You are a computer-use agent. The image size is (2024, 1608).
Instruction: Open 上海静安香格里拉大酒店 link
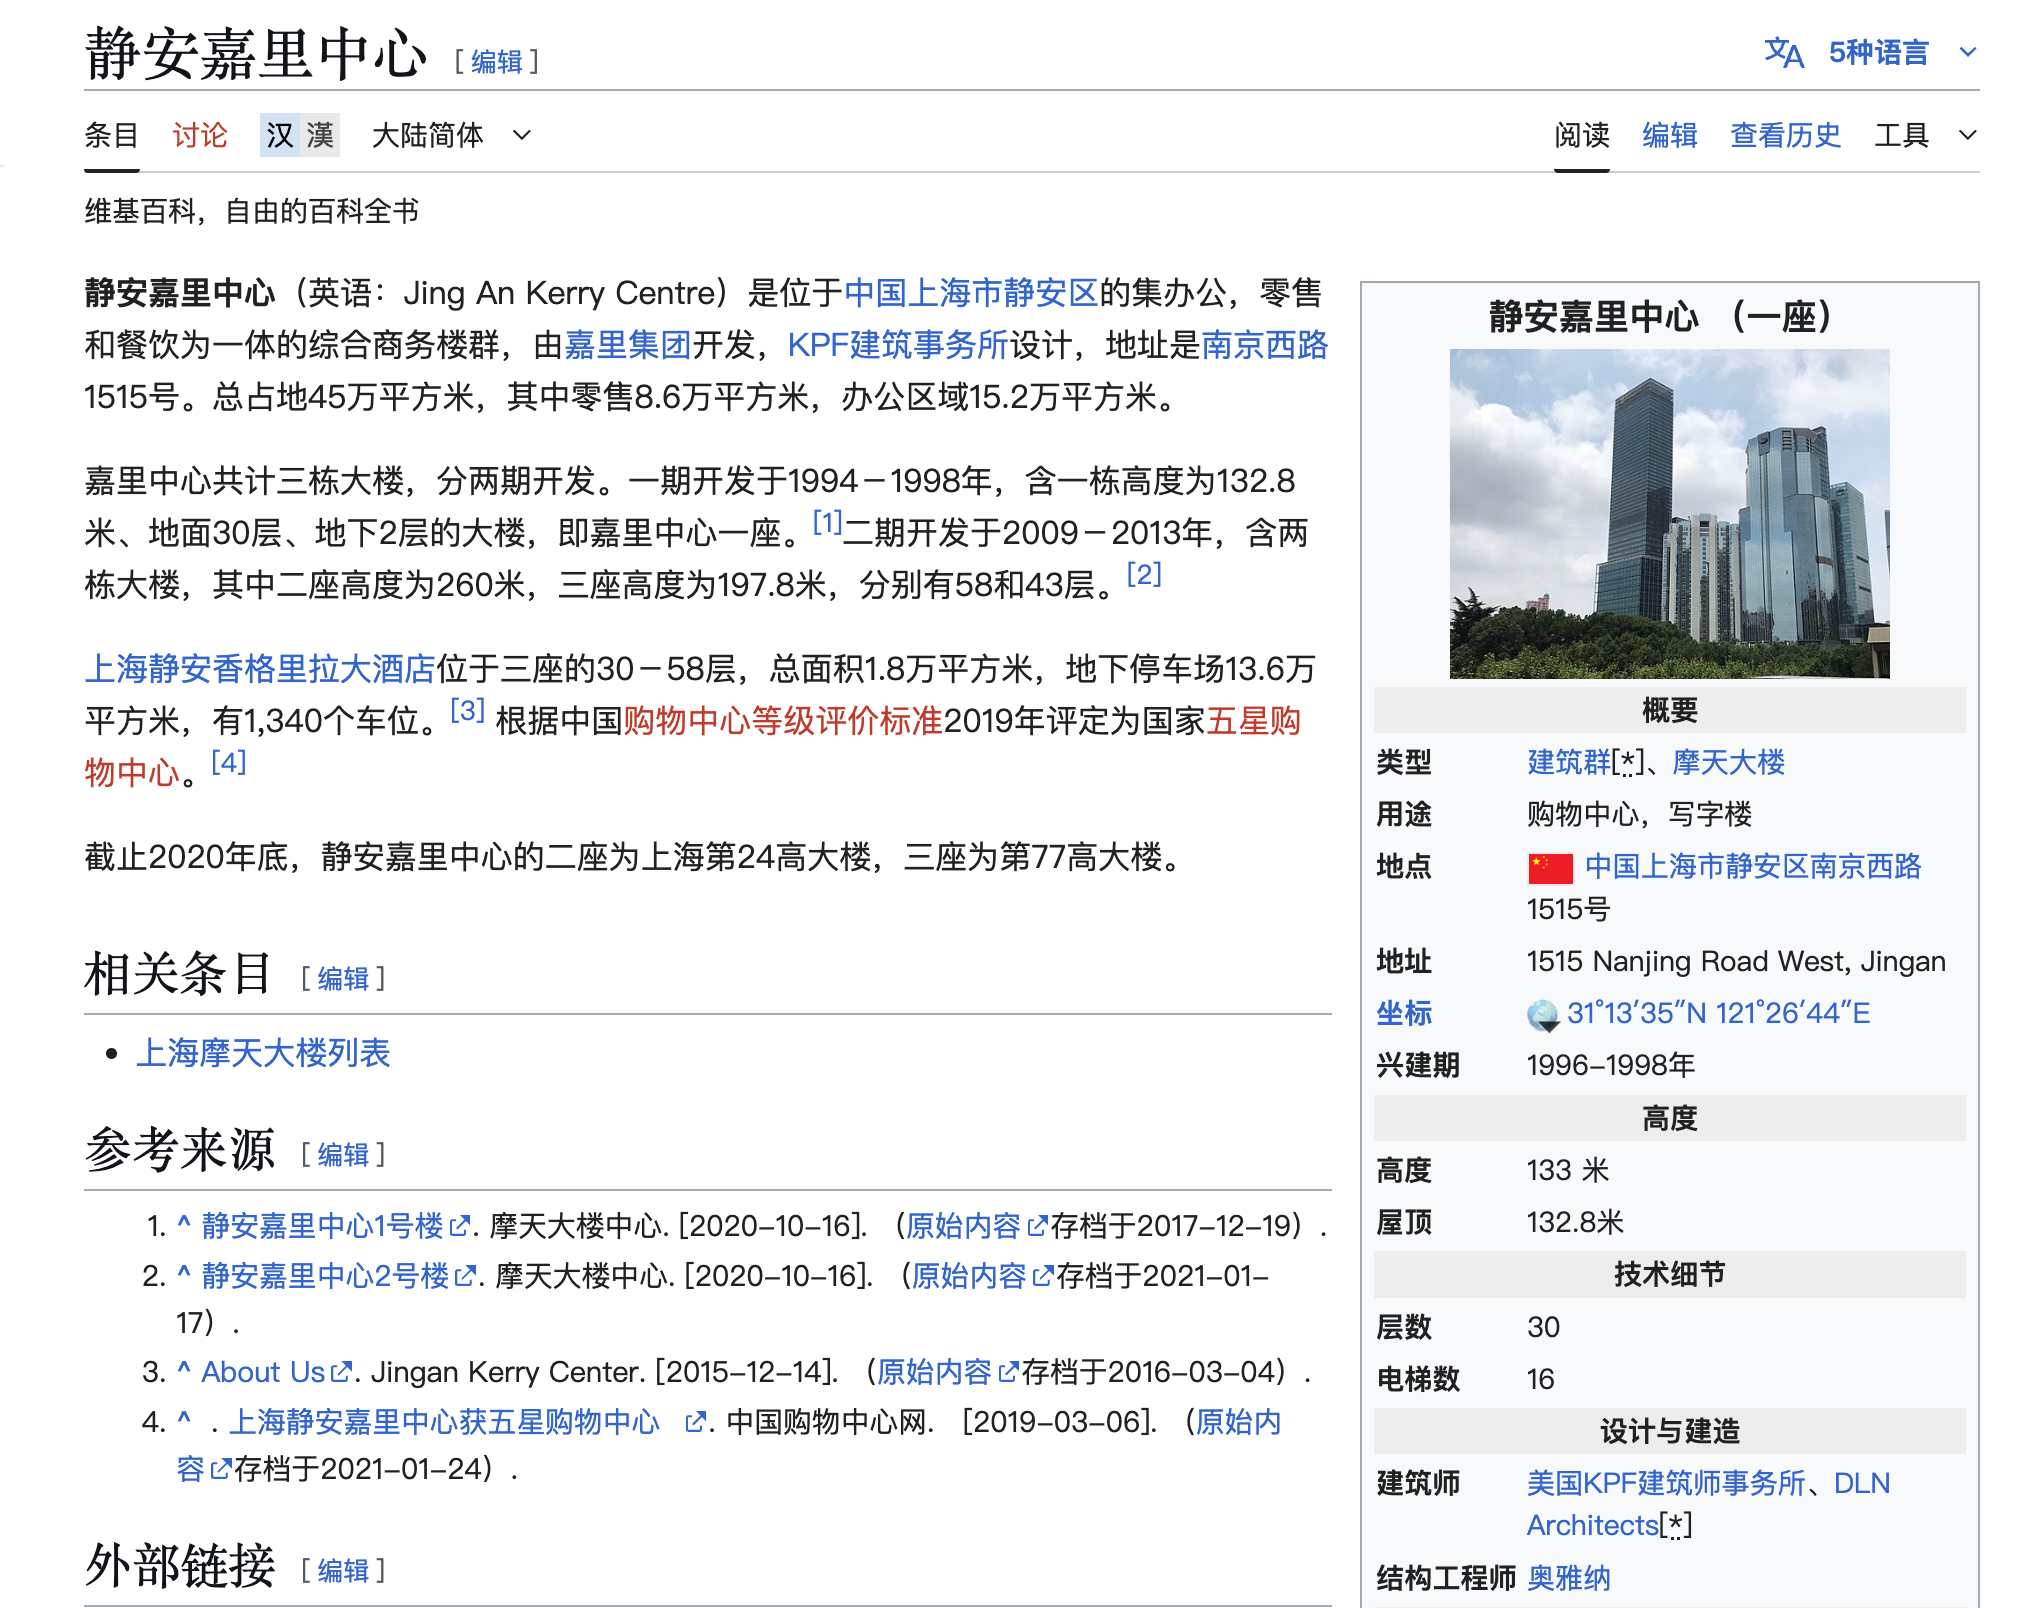pos(260,669)
